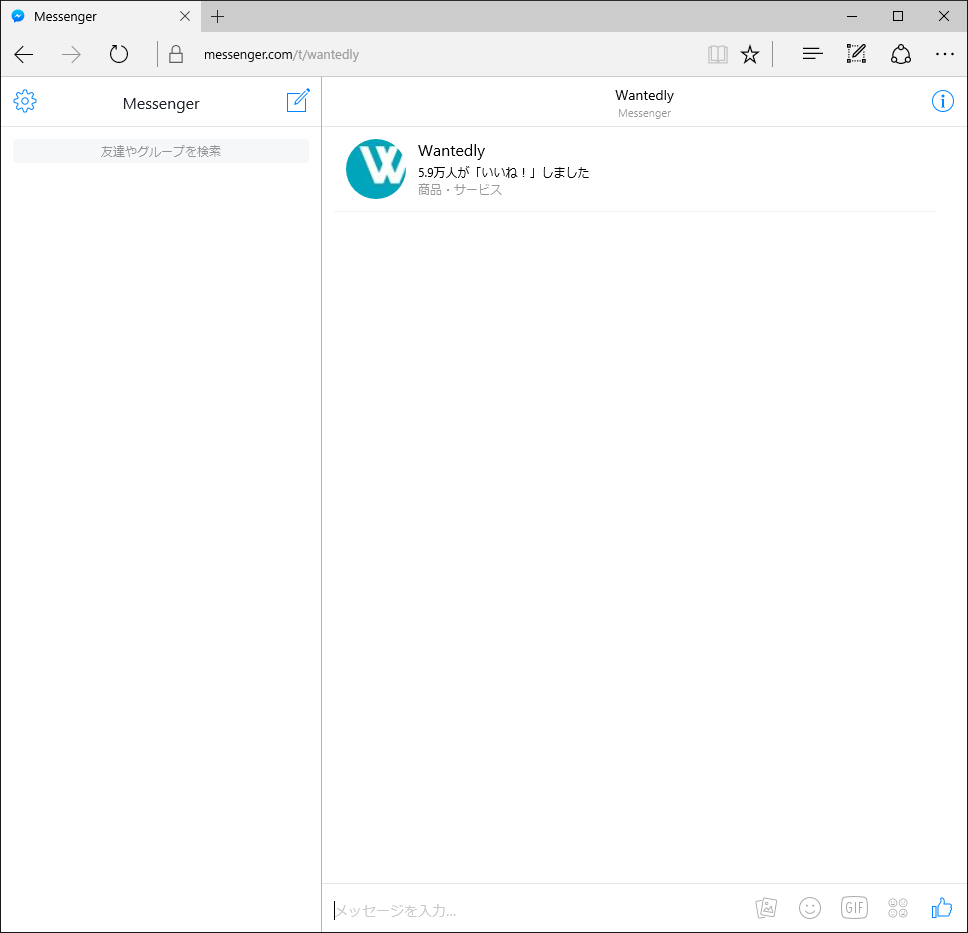
Task: Attach a photo to the message
Action: (766, 908)
